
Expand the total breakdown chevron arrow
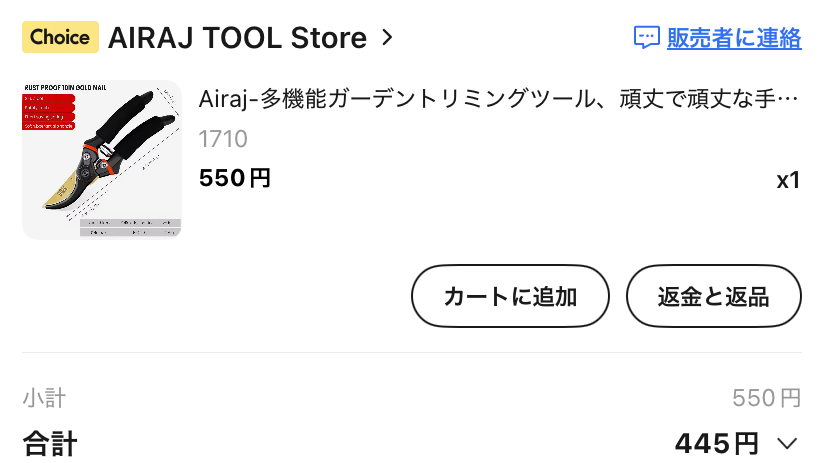tap(786, 443)
